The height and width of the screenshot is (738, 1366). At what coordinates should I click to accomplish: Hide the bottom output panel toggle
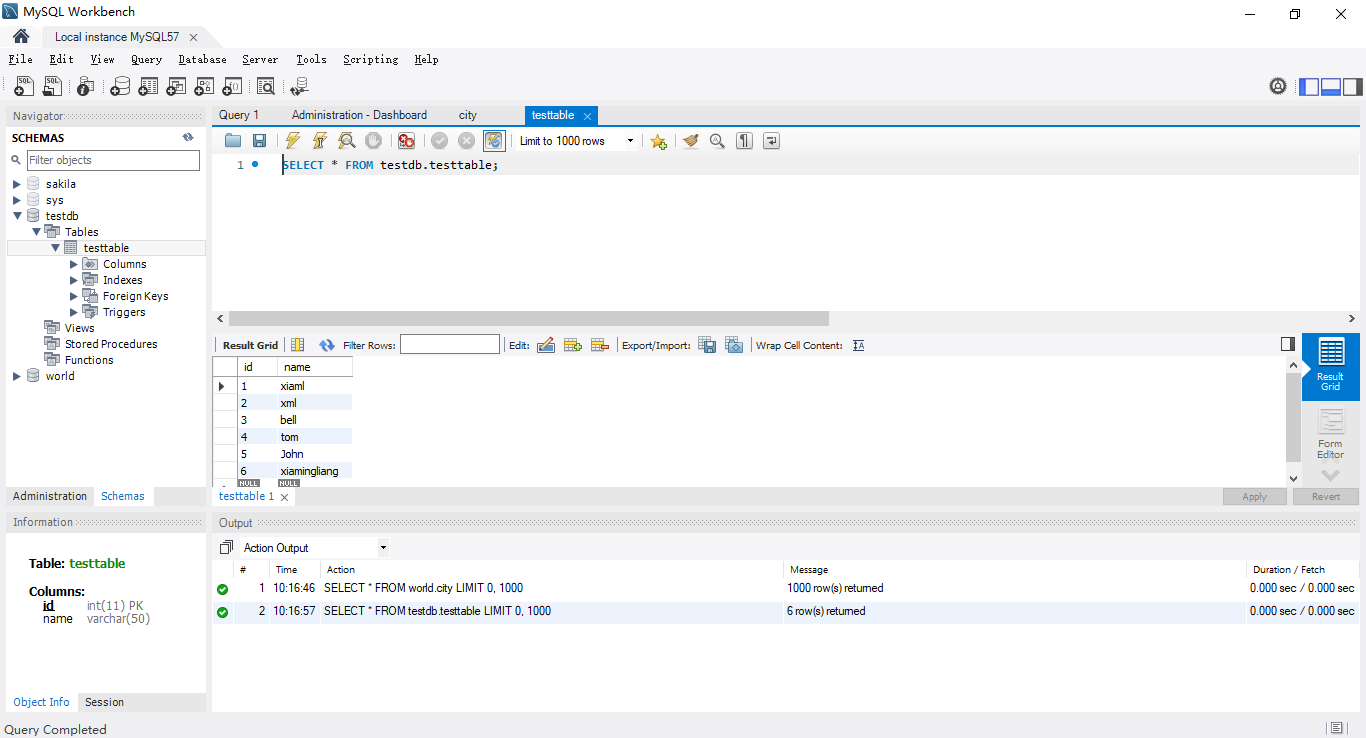(x=1331, y=87)
